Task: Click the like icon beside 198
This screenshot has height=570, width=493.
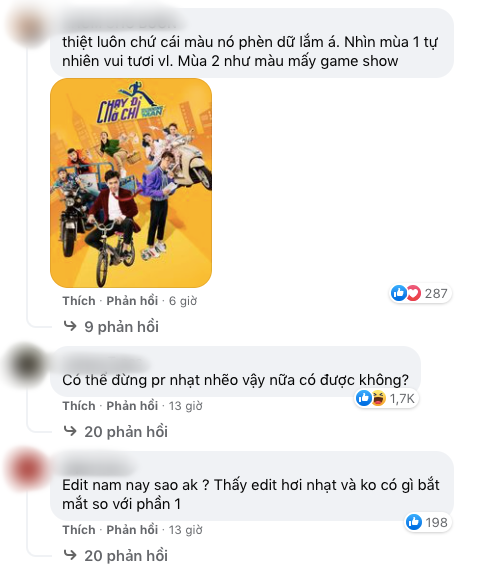Action: click(414, 522)
